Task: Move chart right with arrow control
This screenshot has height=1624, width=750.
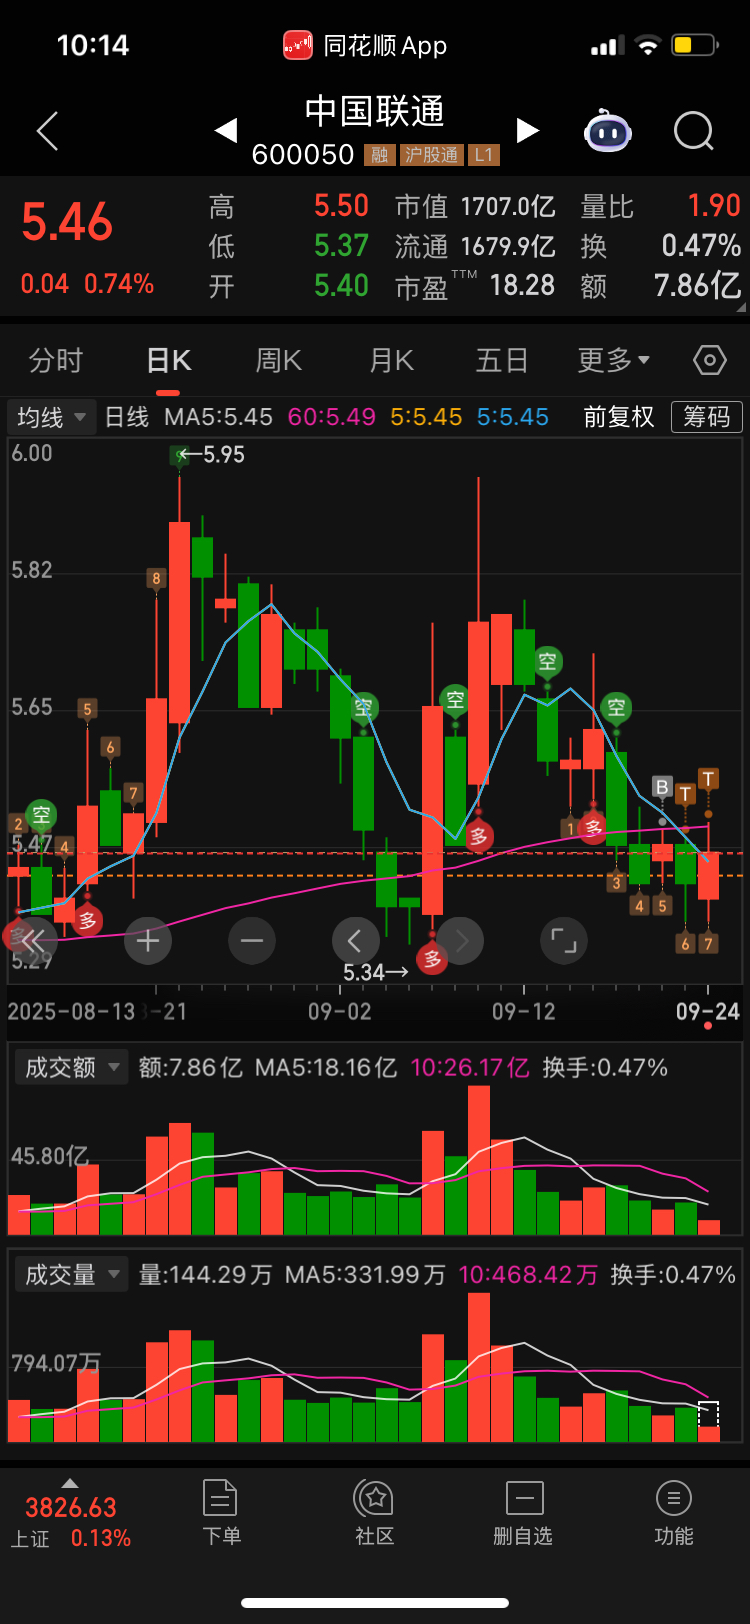Action: pos(460,941)
